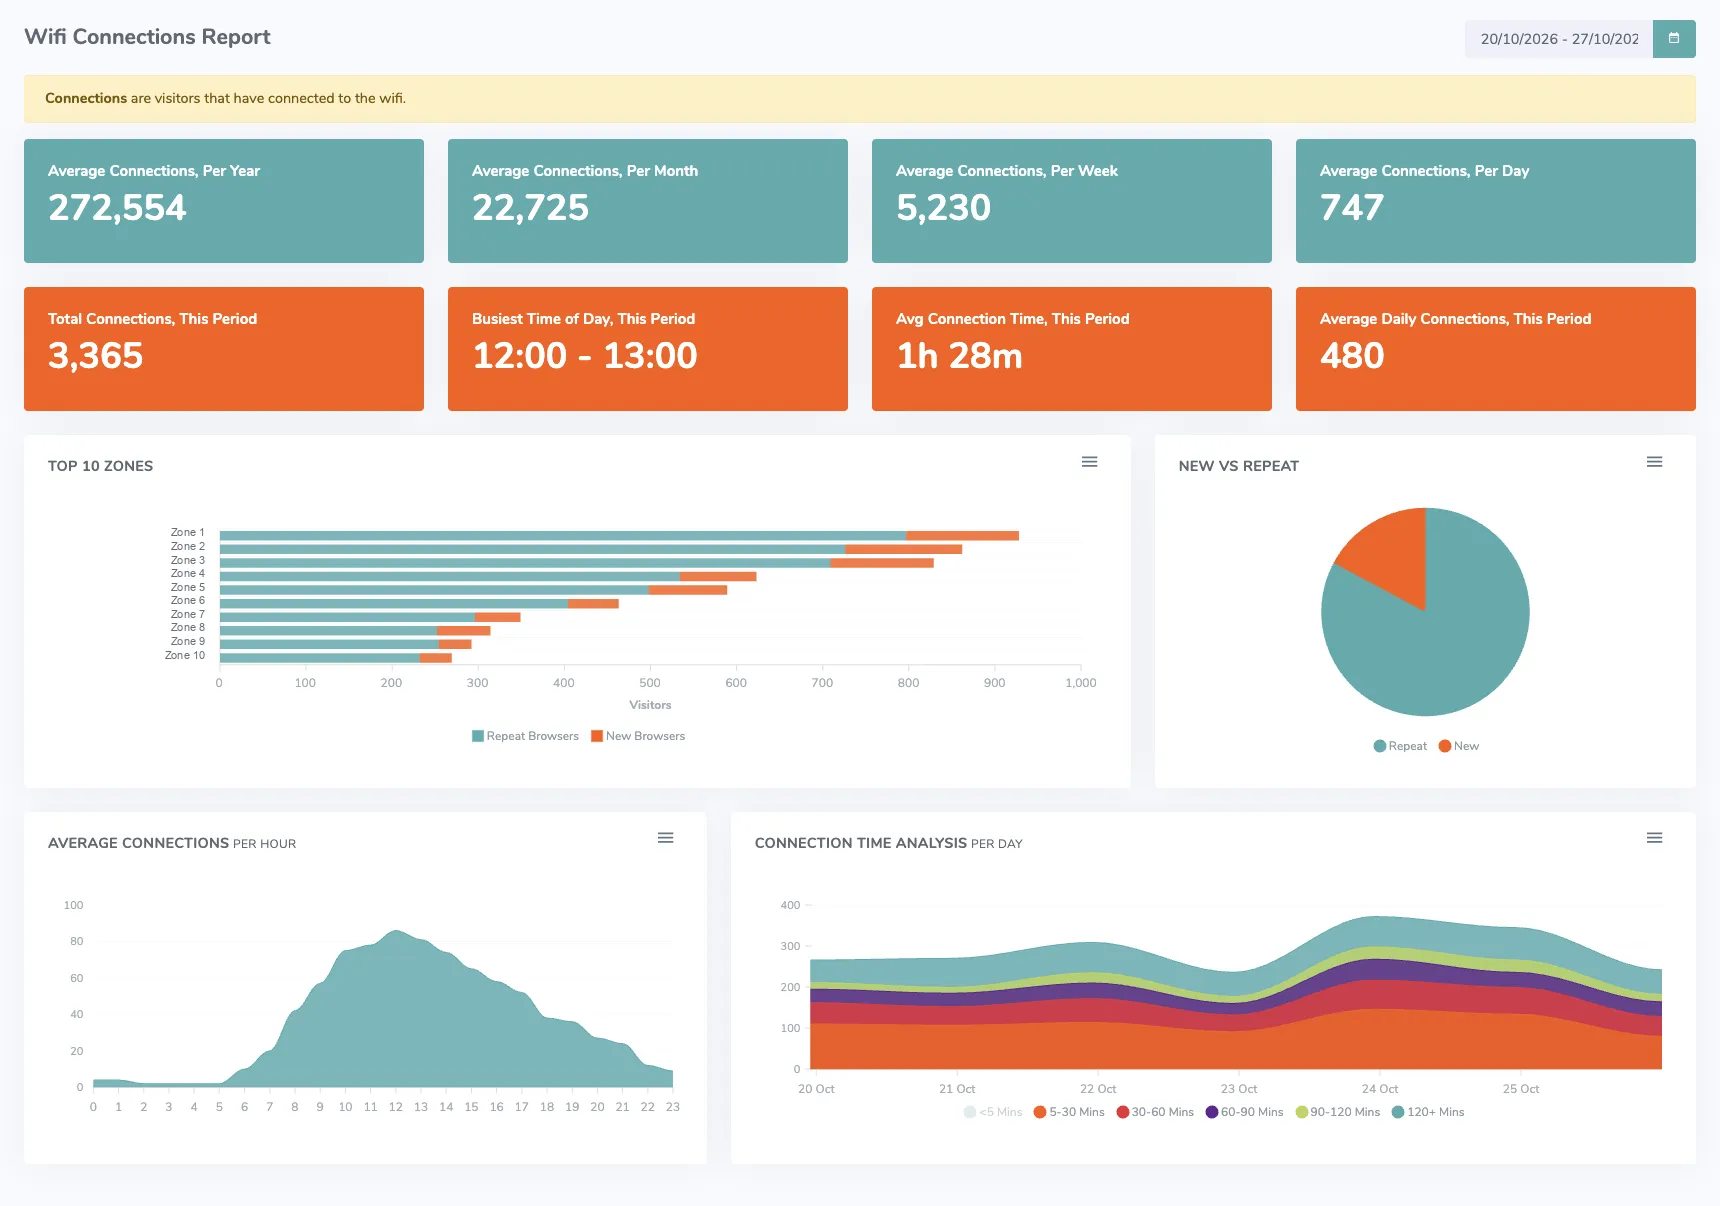Screen dimensions: 1720x1206
Task: Click the Average Connections Per Week card
Action: click(1072, 201)
